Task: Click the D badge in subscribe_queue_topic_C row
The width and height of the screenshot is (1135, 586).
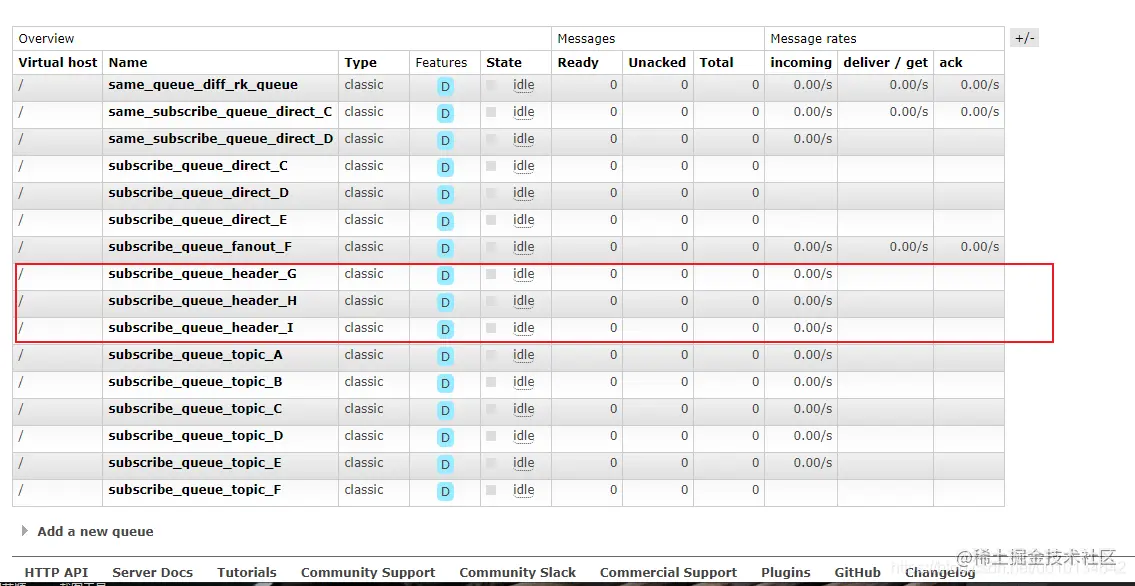Action: coord(445,411)
